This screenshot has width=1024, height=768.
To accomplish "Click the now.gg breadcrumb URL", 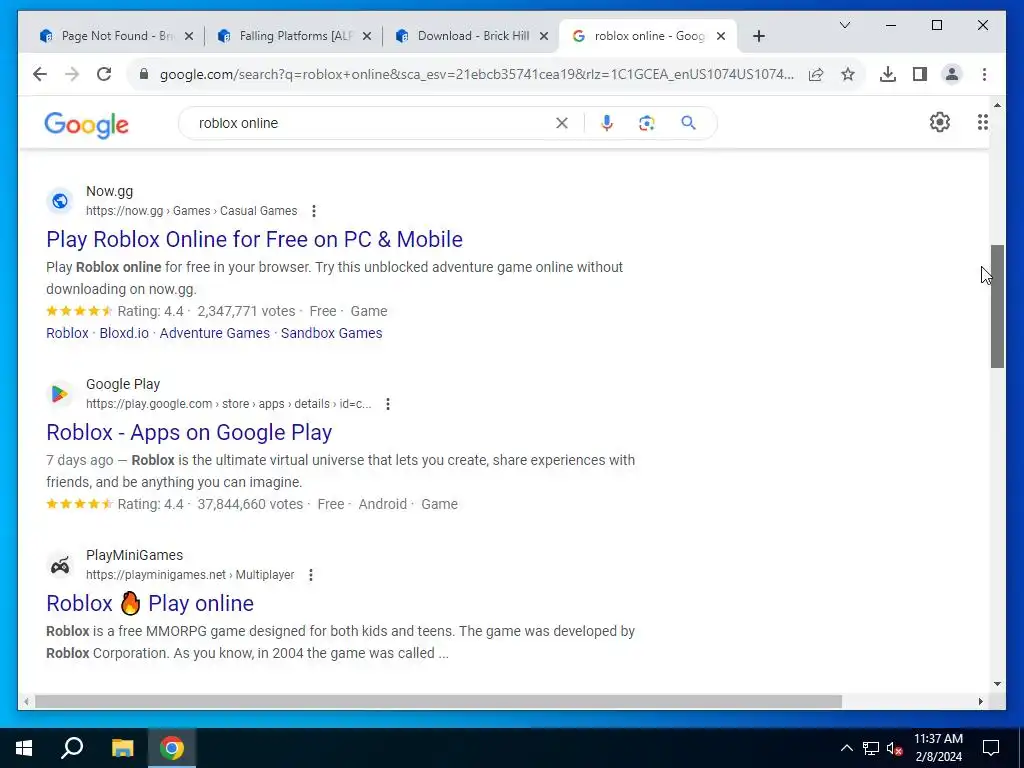I will click(191, 211).
